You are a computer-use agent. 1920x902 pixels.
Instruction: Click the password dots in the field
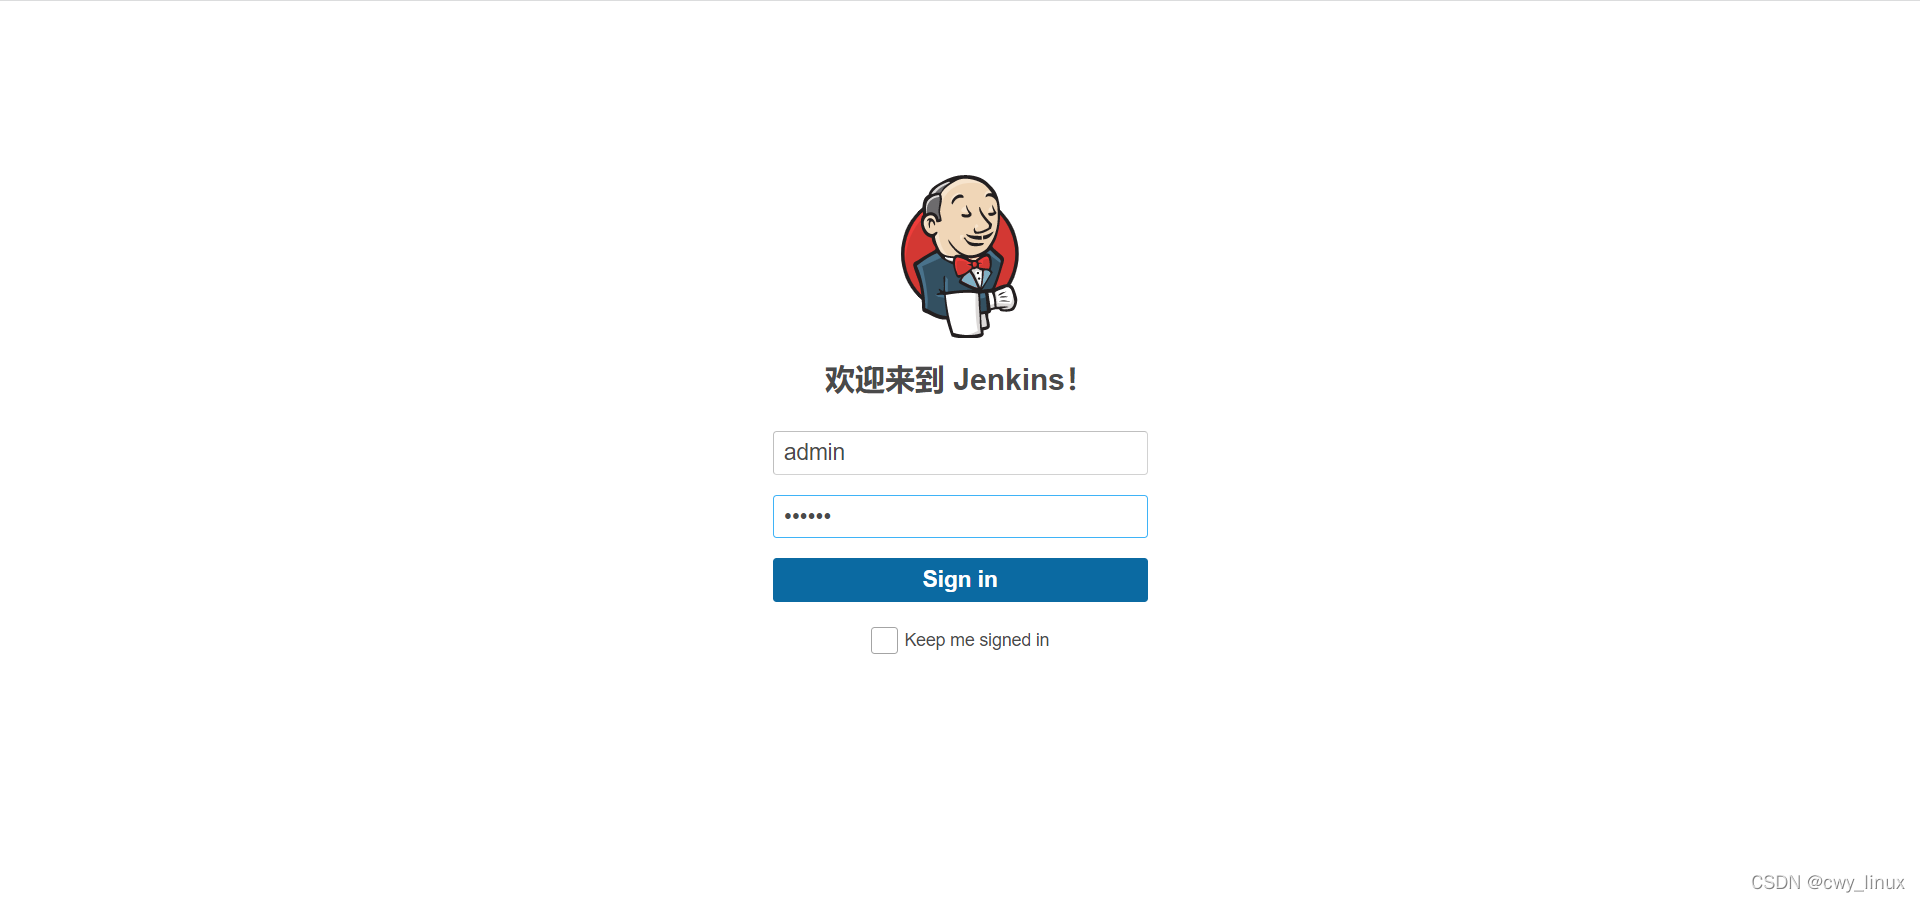(808, 516)
